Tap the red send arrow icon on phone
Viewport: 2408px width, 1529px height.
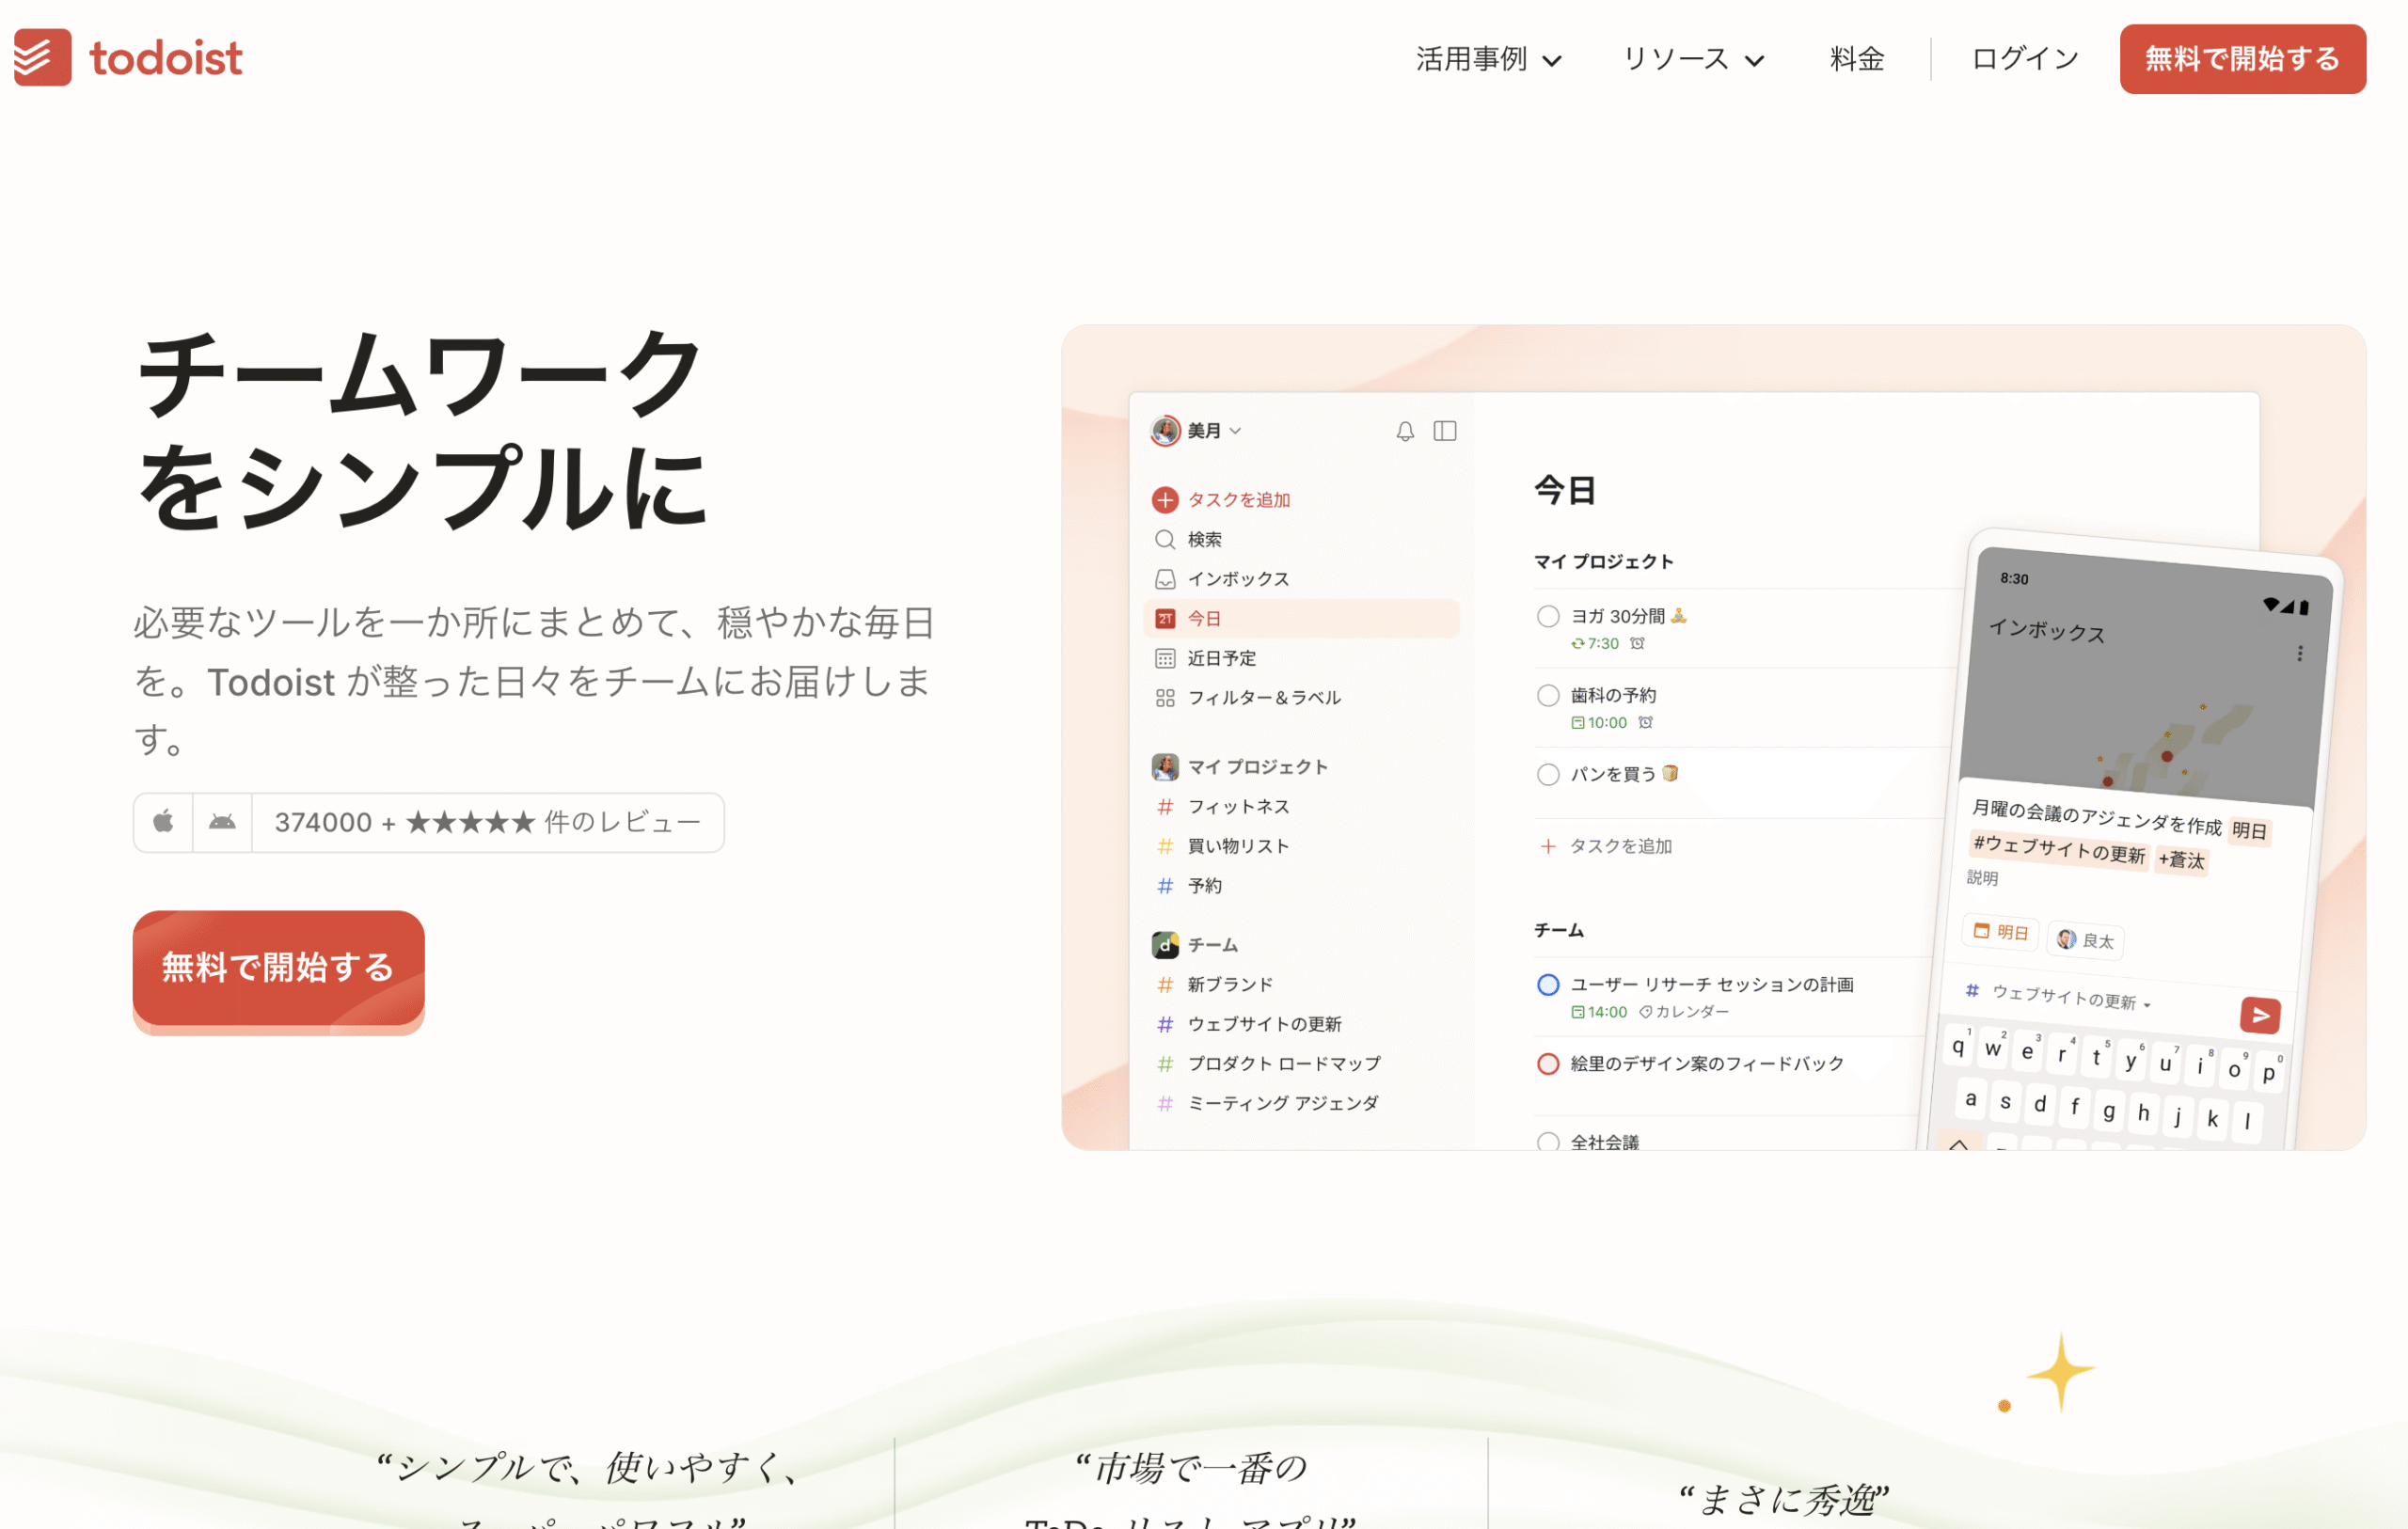[x=2260, y=1015]
